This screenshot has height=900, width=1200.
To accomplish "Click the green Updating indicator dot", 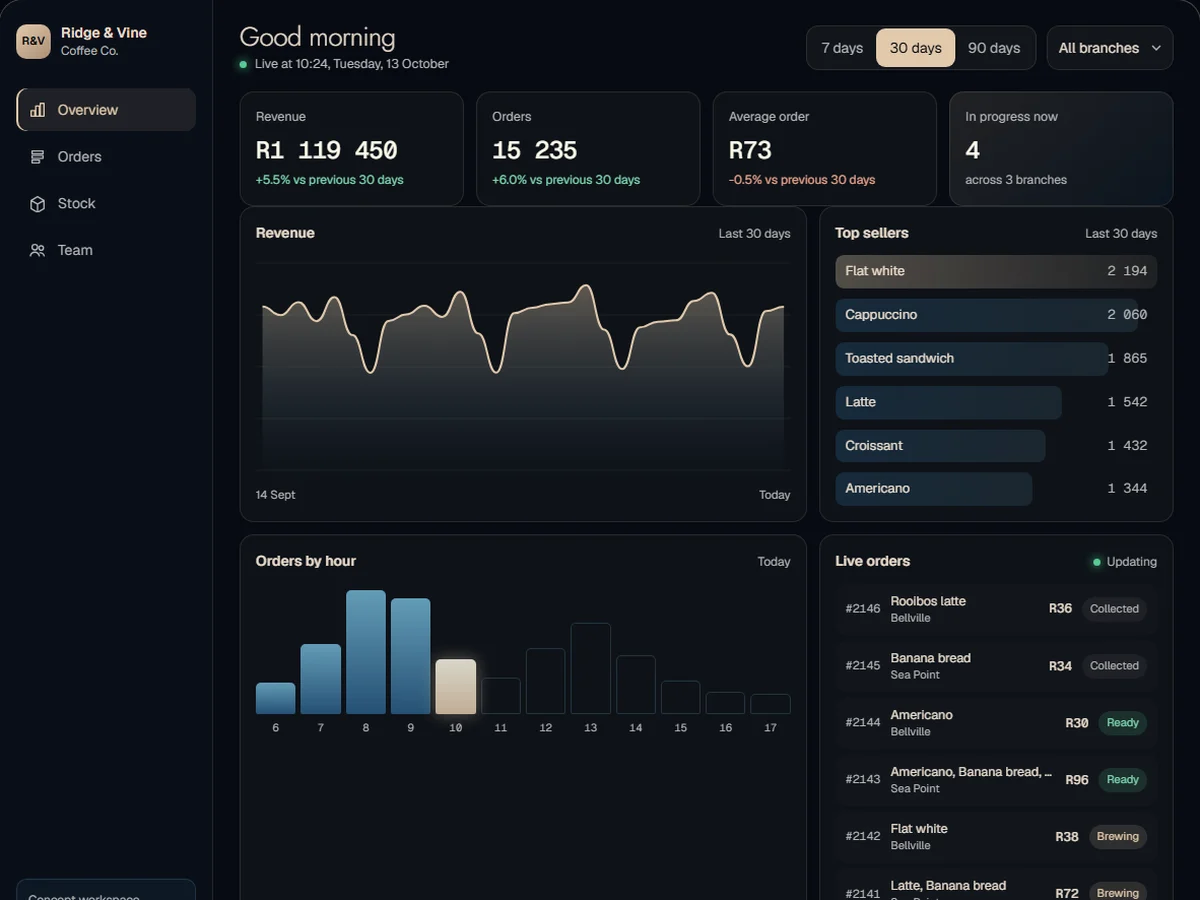I will [1097, 562].
